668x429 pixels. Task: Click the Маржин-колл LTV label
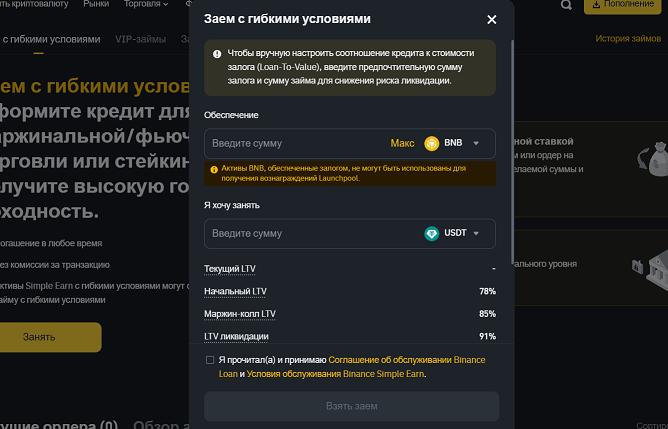pyautogui.click(x=240, y=314)
